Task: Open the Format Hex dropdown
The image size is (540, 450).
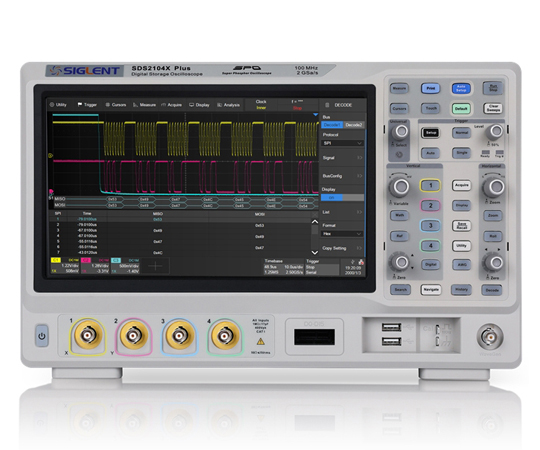Action: pyautogui.click(x=342, y=234)
